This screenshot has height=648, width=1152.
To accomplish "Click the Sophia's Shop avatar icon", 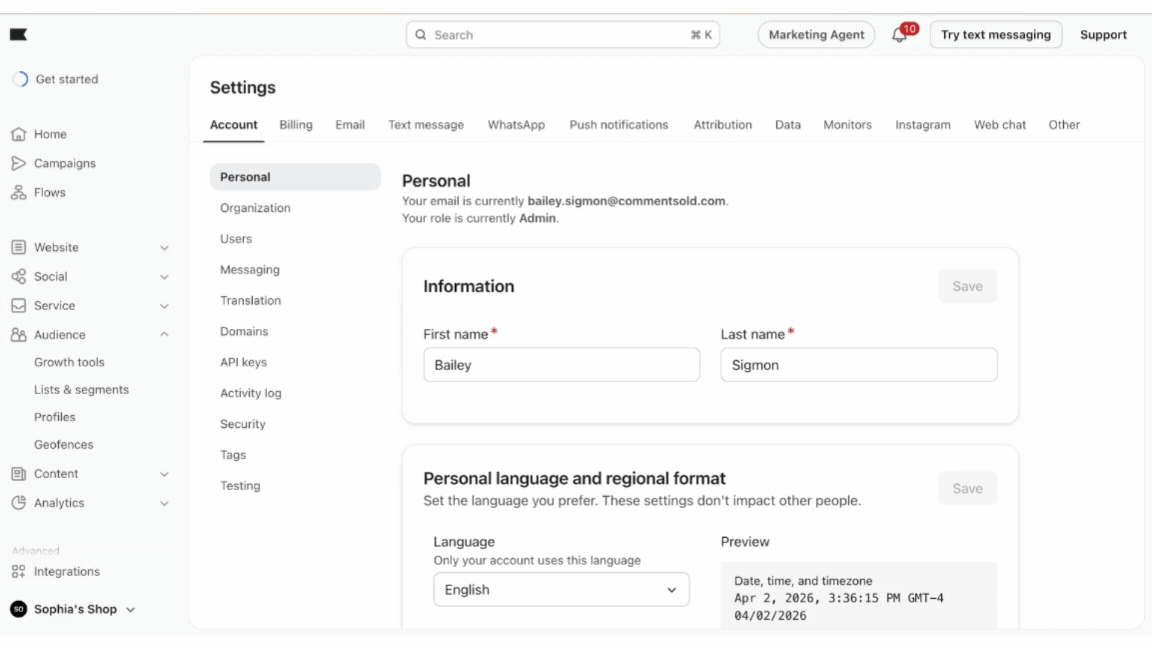I will 18,609.
